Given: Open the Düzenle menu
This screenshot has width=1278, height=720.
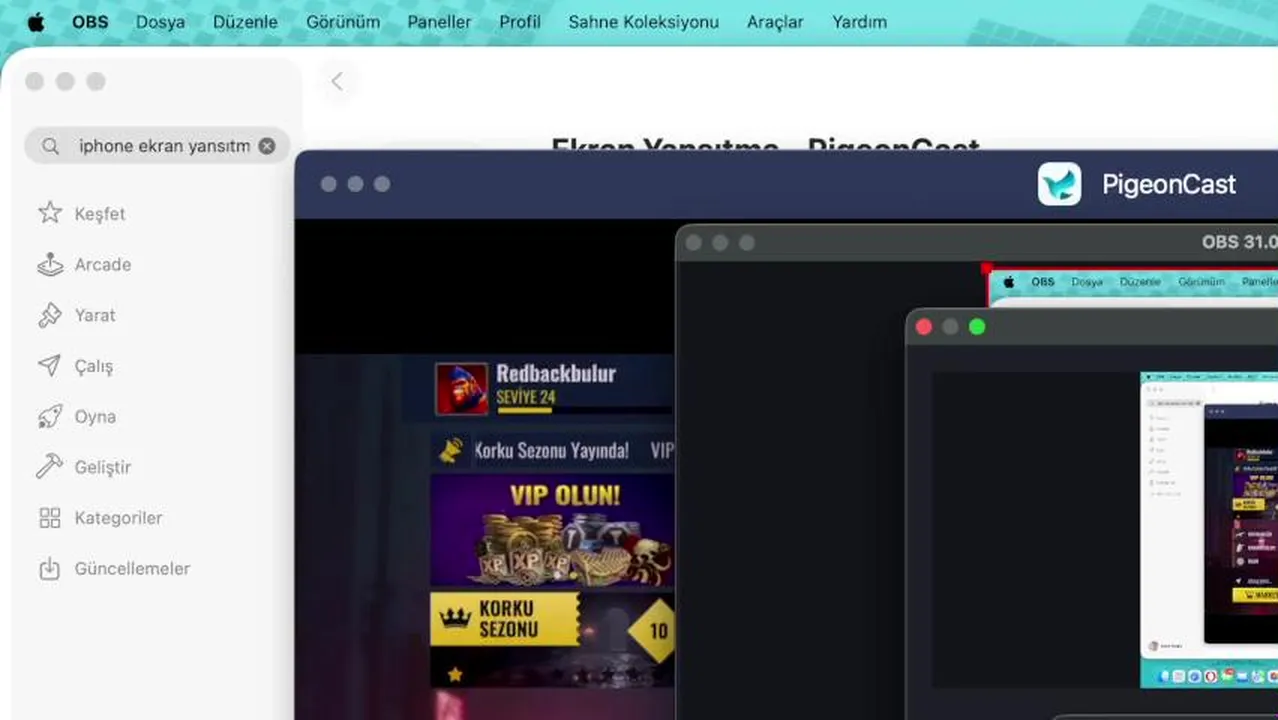Looking at the screenshot, I should (x=245, y=22).
